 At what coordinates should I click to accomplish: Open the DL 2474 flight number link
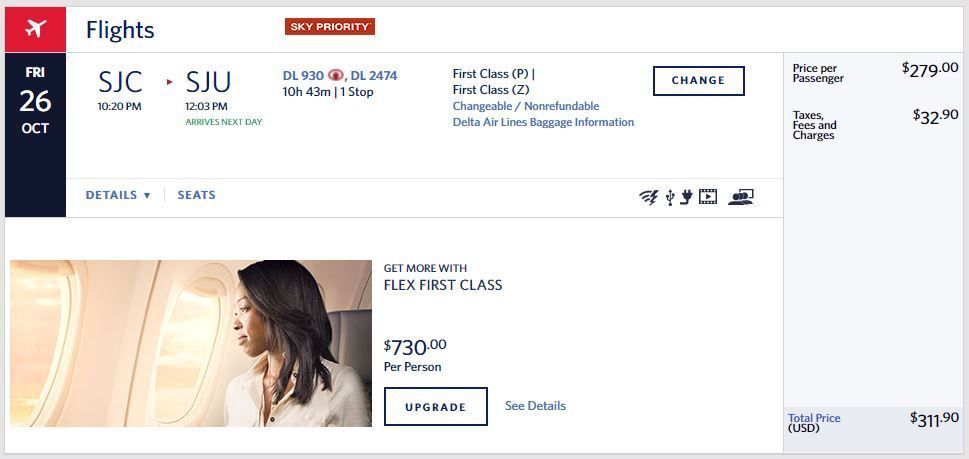(374, 75)
